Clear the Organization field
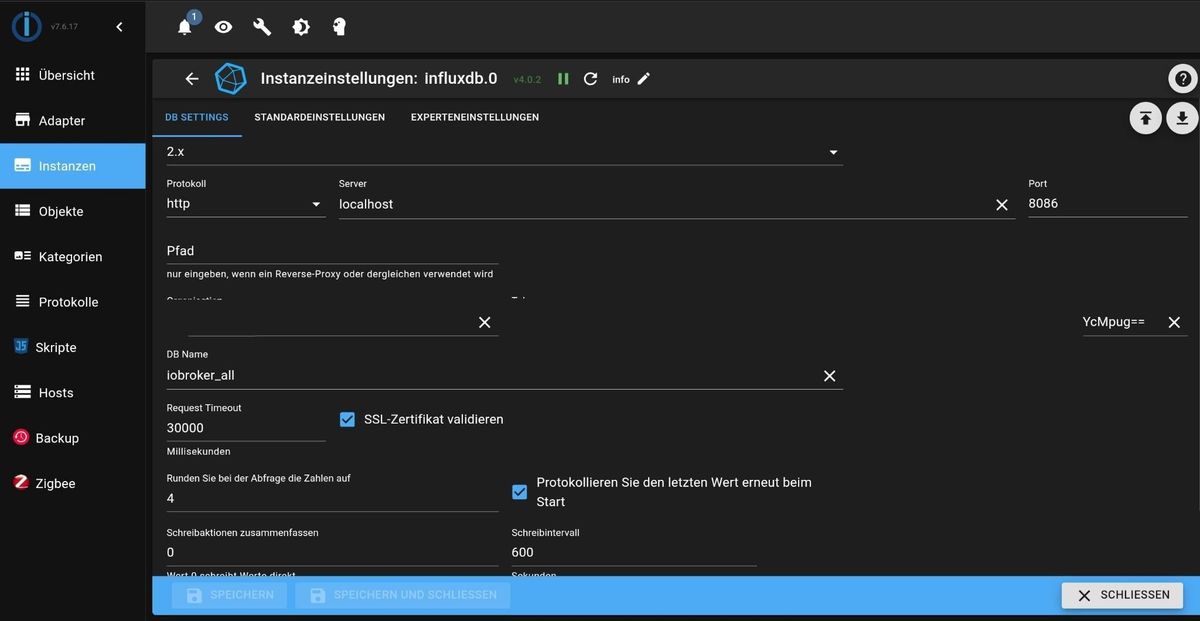Screen dimensions: 1200x621 485,322
